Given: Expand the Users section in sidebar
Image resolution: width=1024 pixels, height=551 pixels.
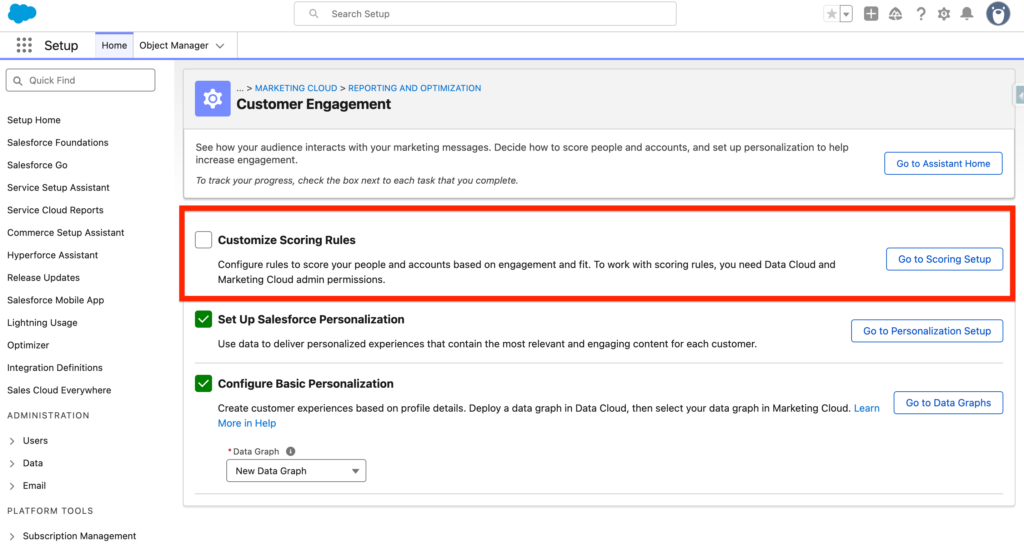Looking at the screenshot, I should (12, 441).
